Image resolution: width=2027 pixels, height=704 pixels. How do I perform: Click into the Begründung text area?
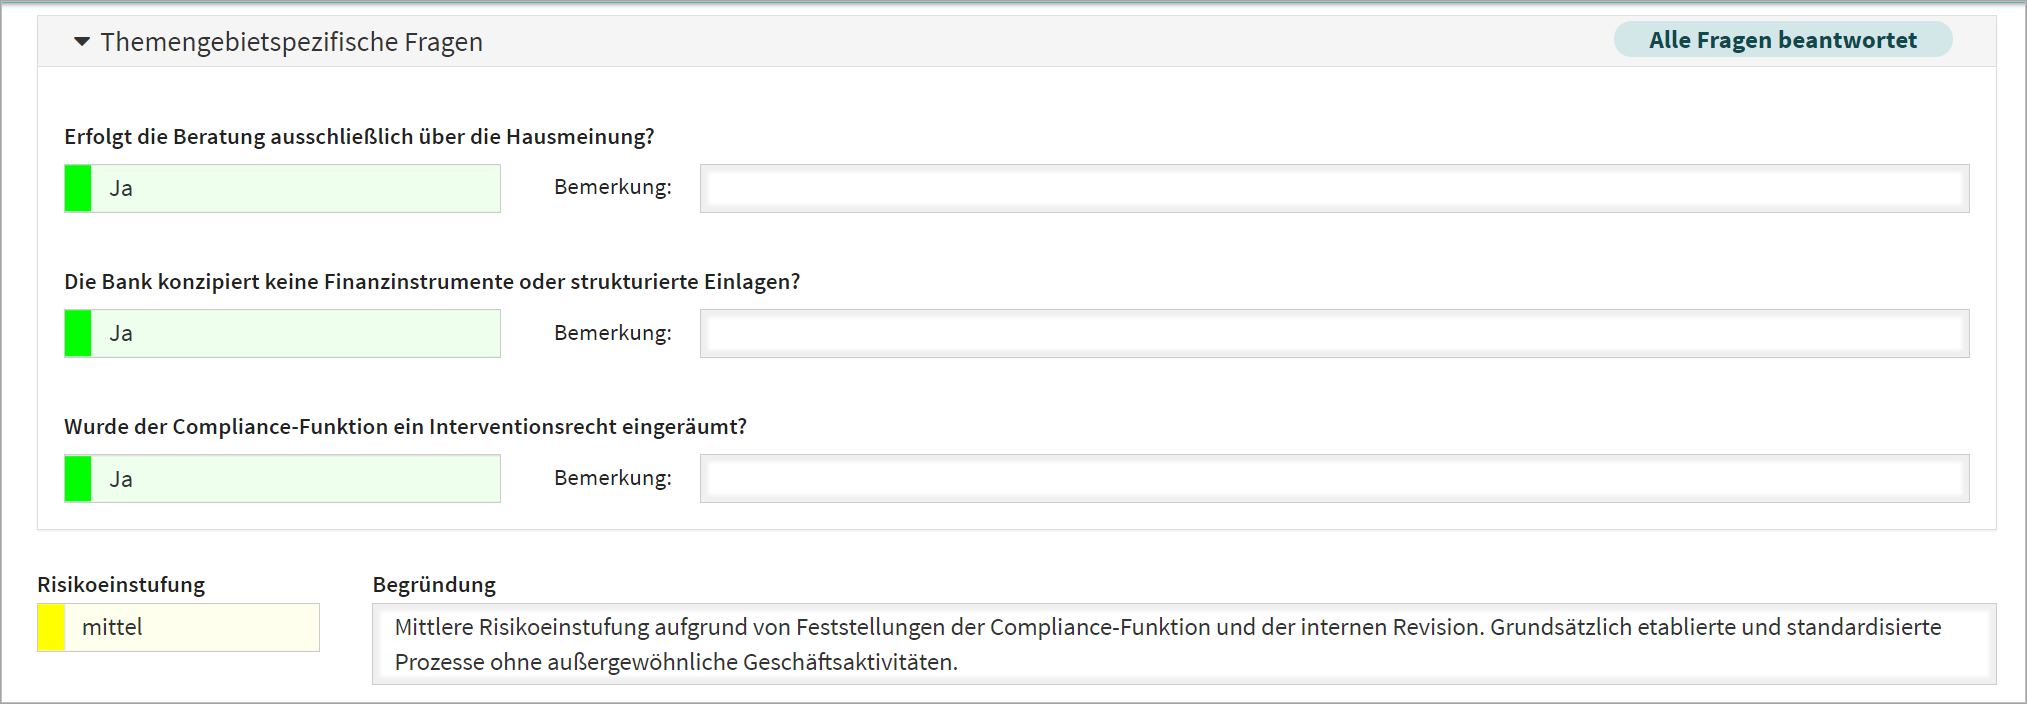[1183, 644]
